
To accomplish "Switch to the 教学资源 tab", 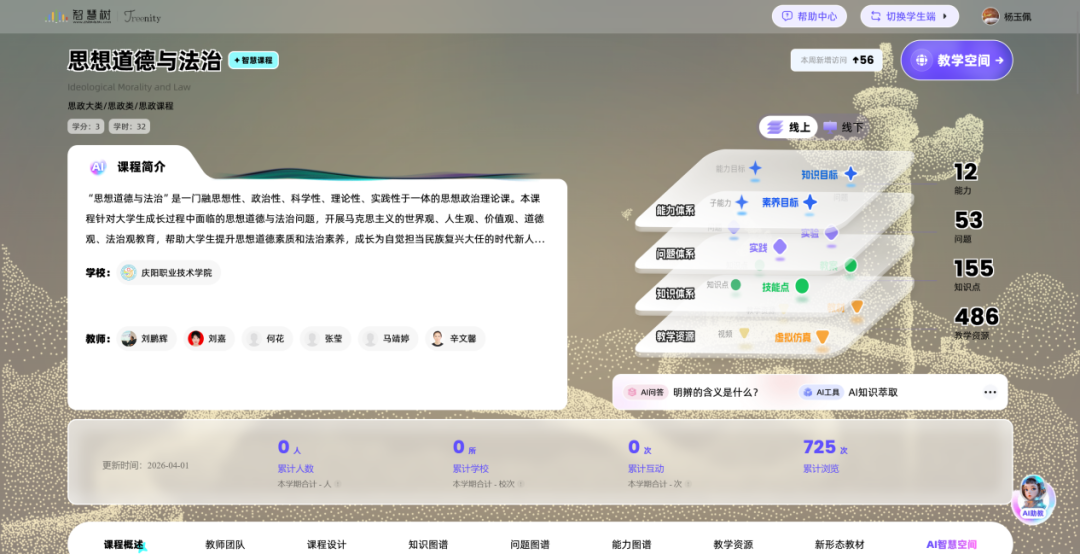I will (x=733, y=544).
